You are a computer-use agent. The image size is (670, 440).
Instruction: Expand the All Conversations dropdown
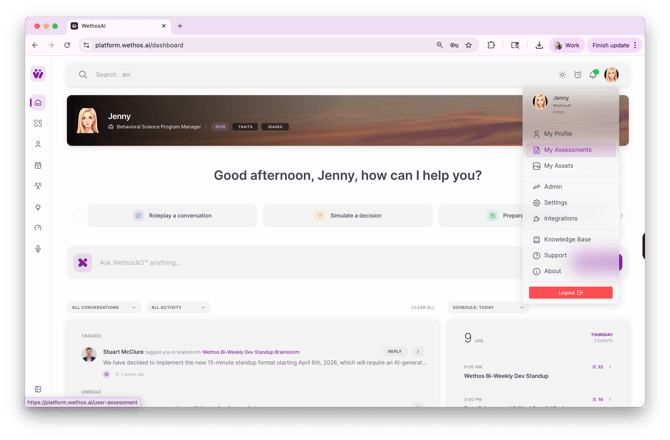coord(105,307)
